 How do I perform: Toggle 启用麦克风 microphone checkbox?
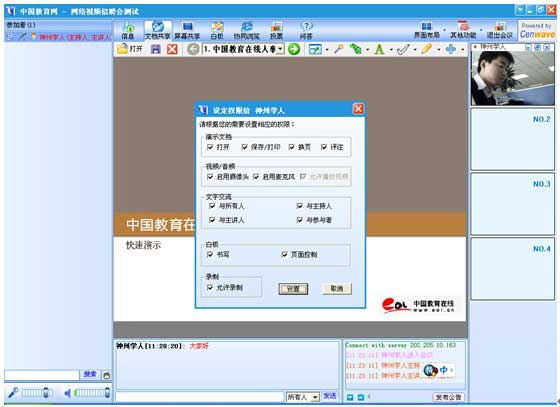pyautogui.click(x=256, y=176)
